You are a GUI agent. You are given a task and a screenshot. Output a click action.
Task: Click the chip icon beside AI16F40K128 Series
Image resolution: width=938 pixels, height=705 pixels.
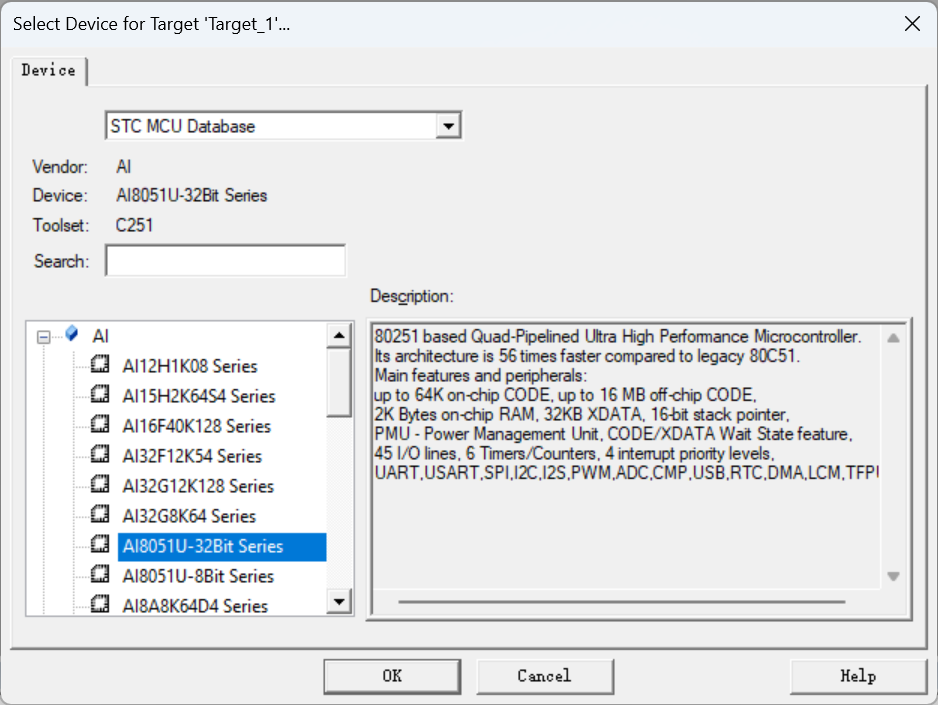pyautogui.click(x=100, y=424)
